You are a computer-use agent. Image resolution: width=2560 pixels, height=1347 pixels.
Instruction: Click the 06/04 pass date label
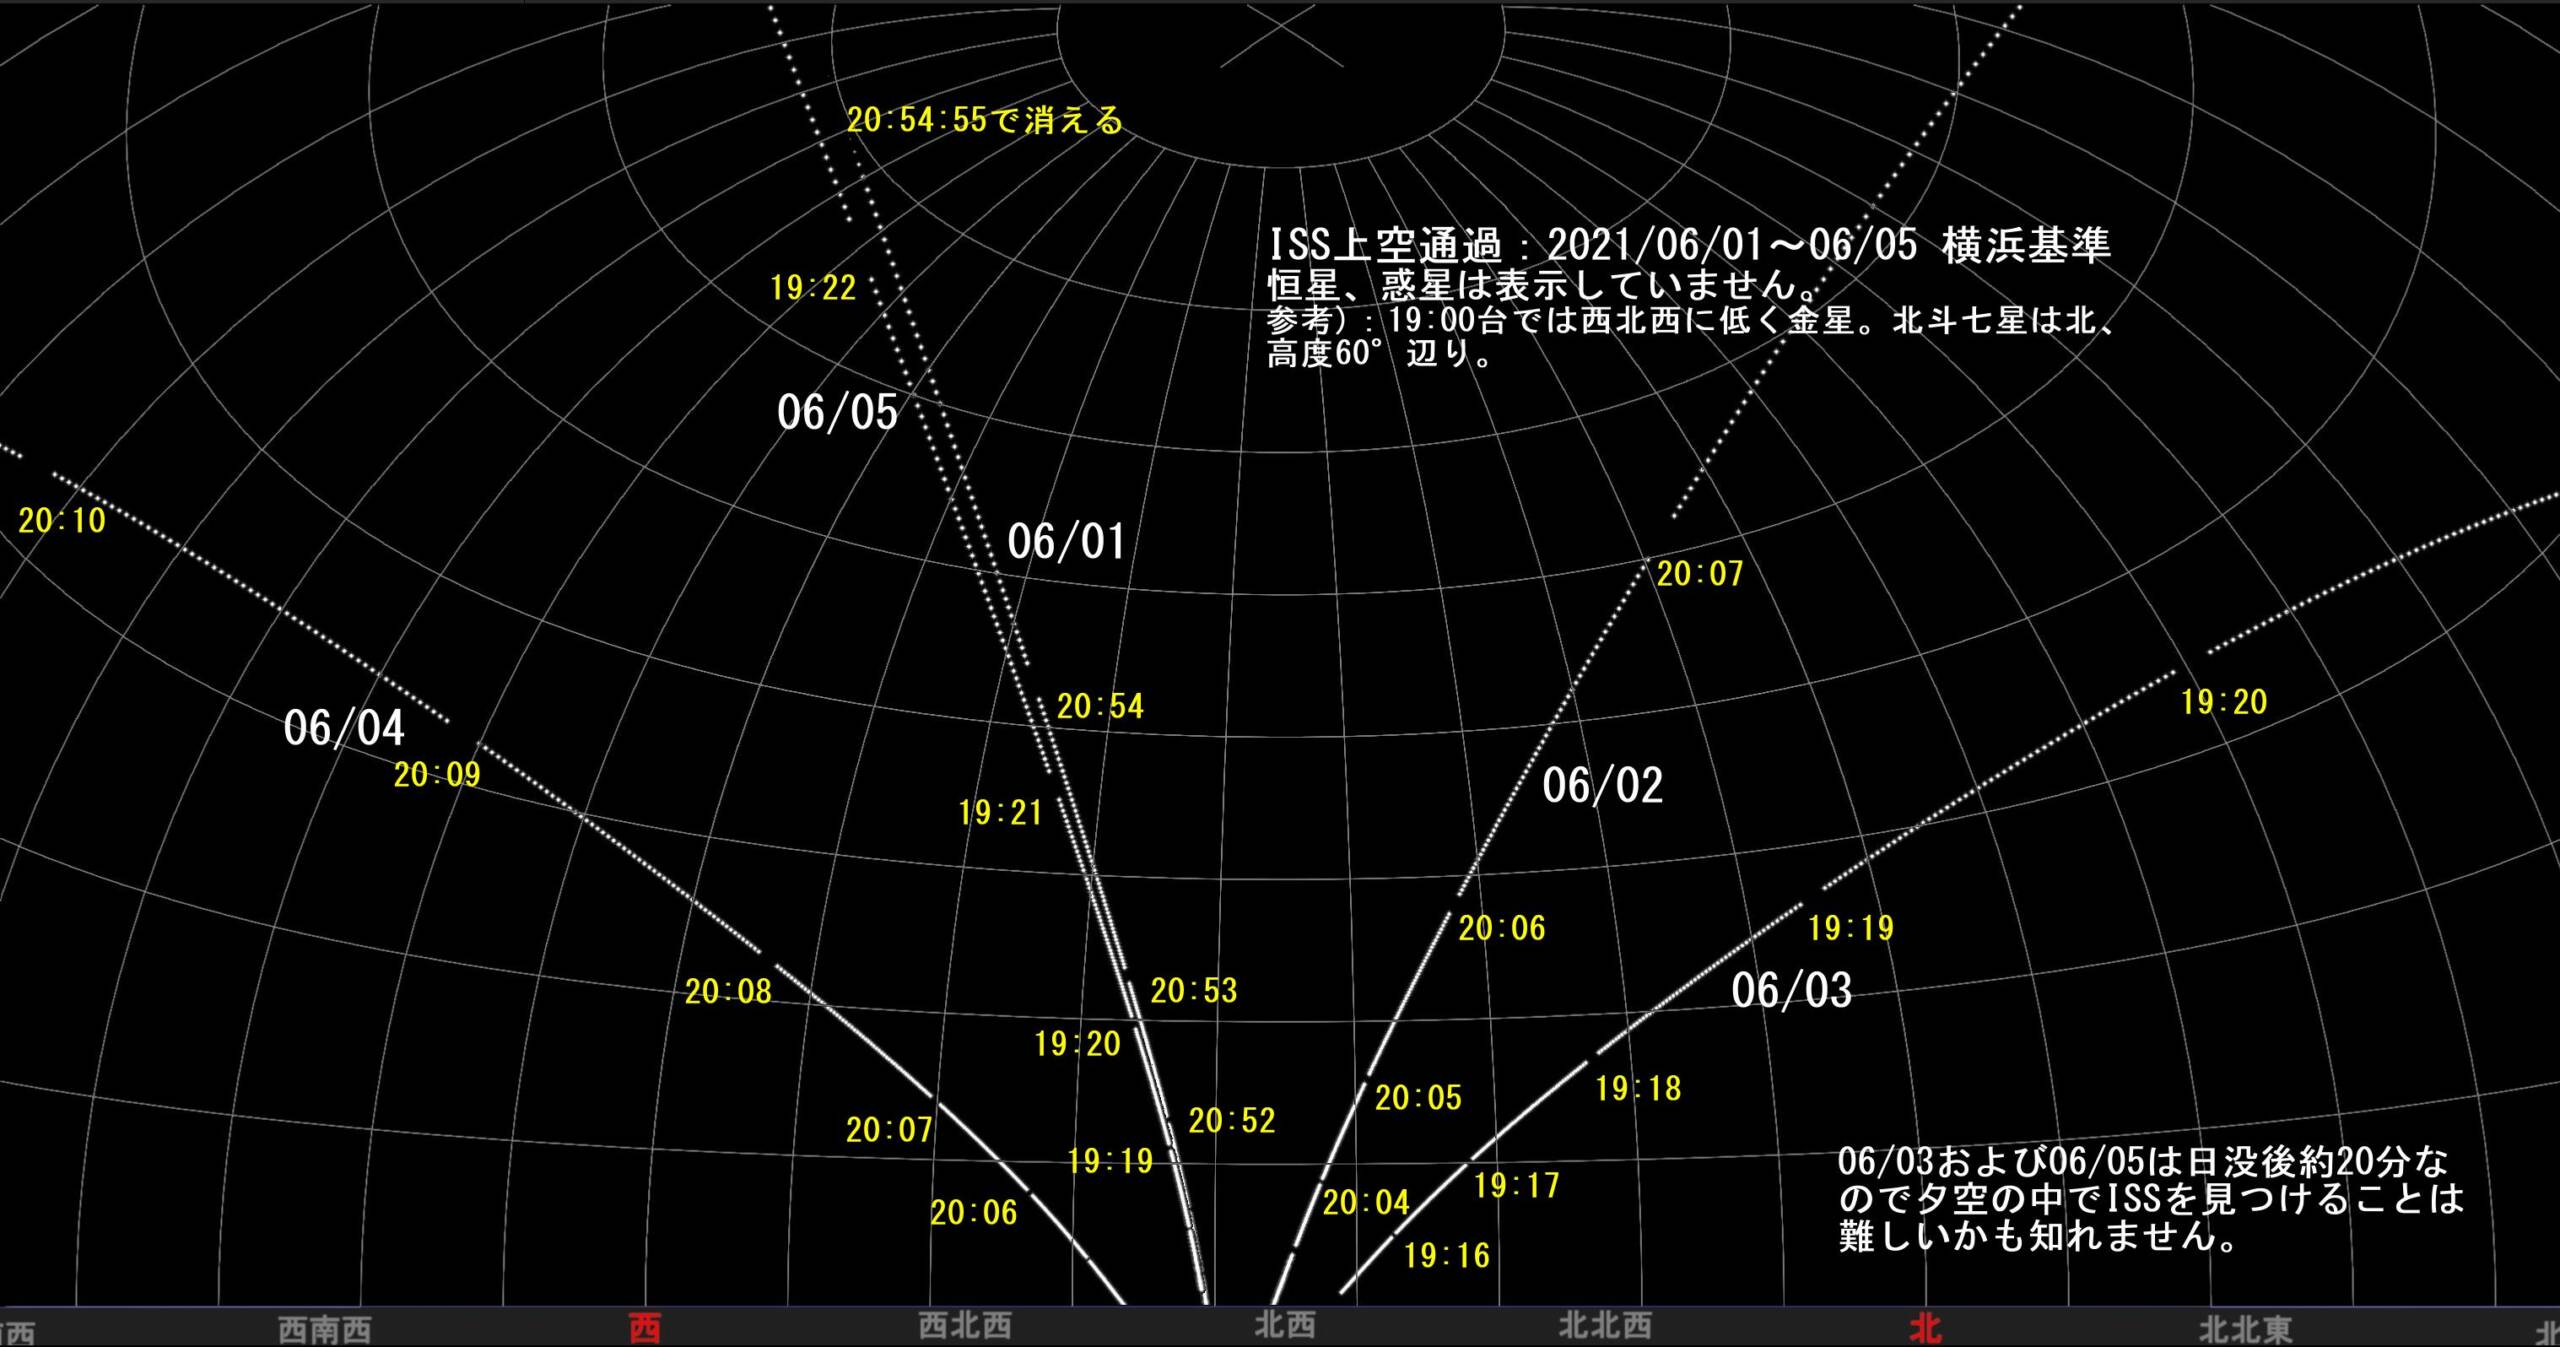click(343, 729)
